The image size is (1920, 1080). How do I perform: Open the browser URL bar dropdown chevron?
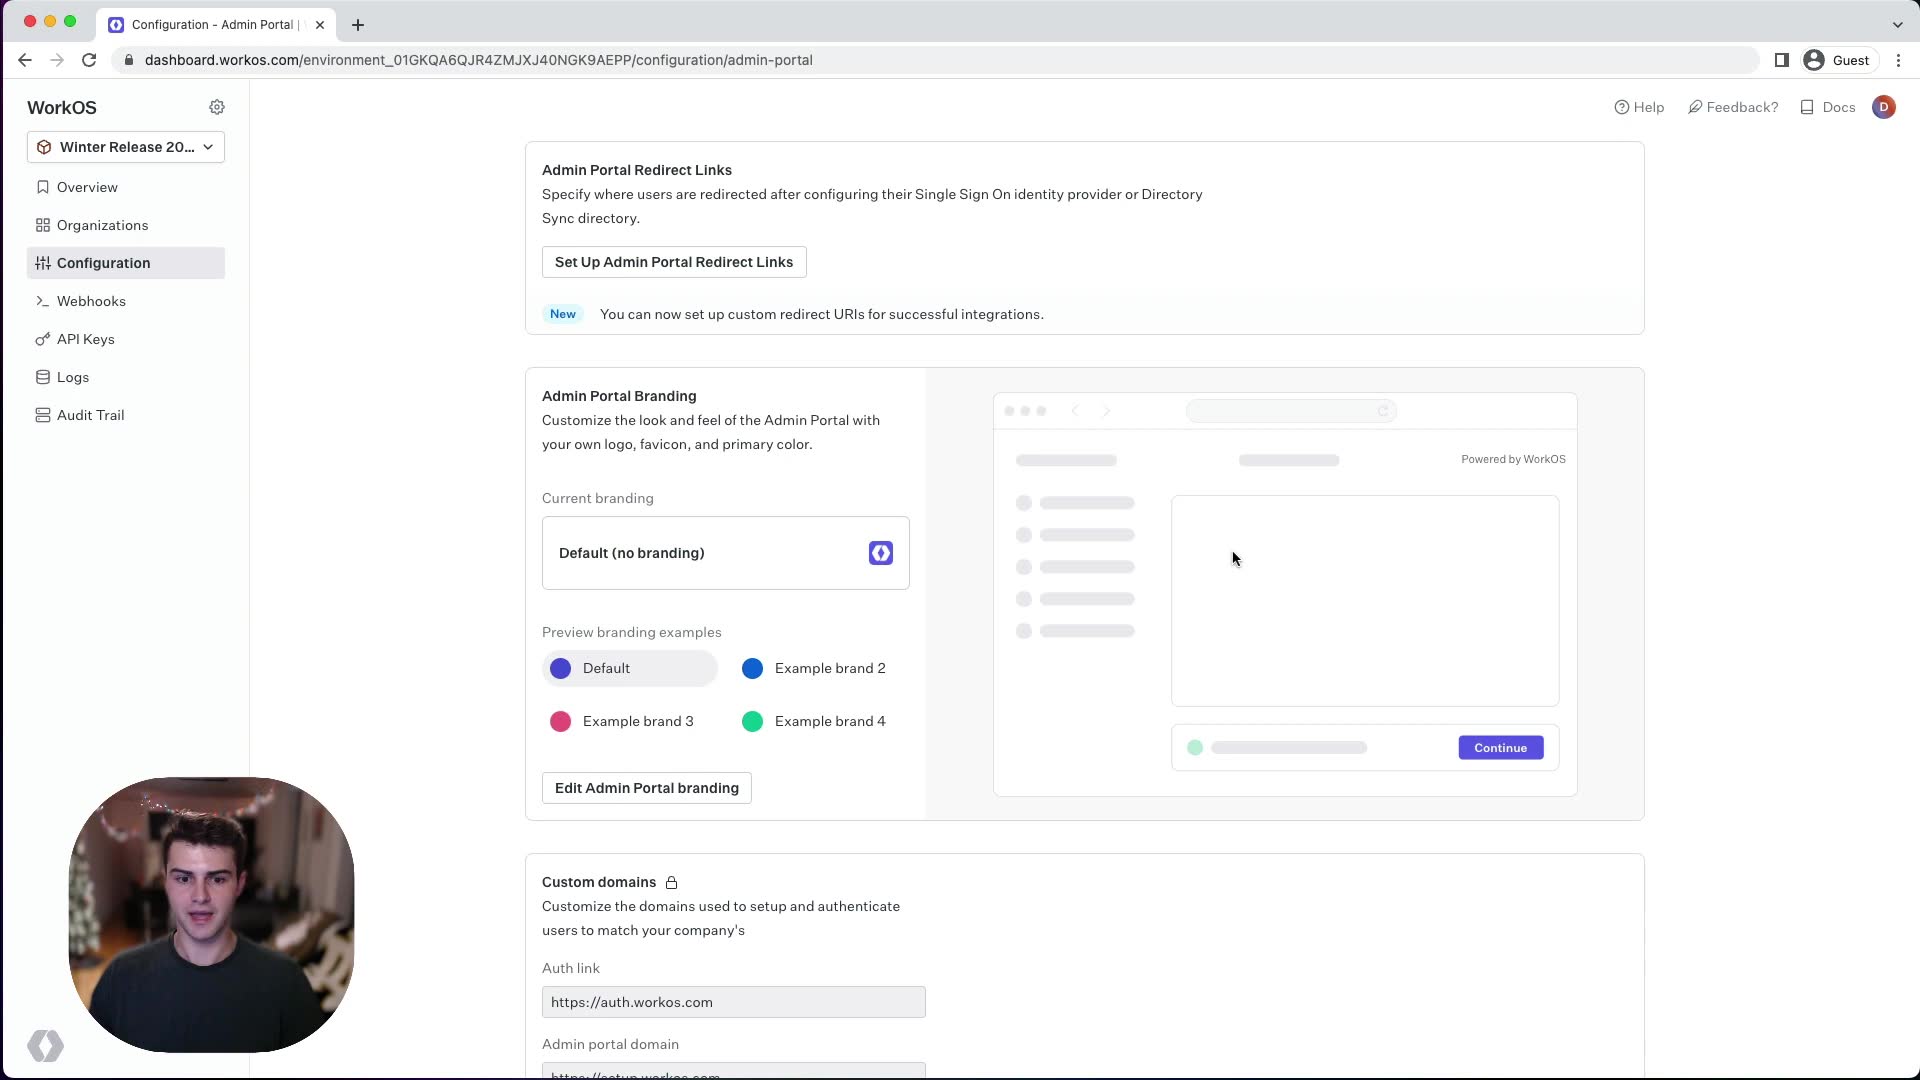coord(1897,24)
